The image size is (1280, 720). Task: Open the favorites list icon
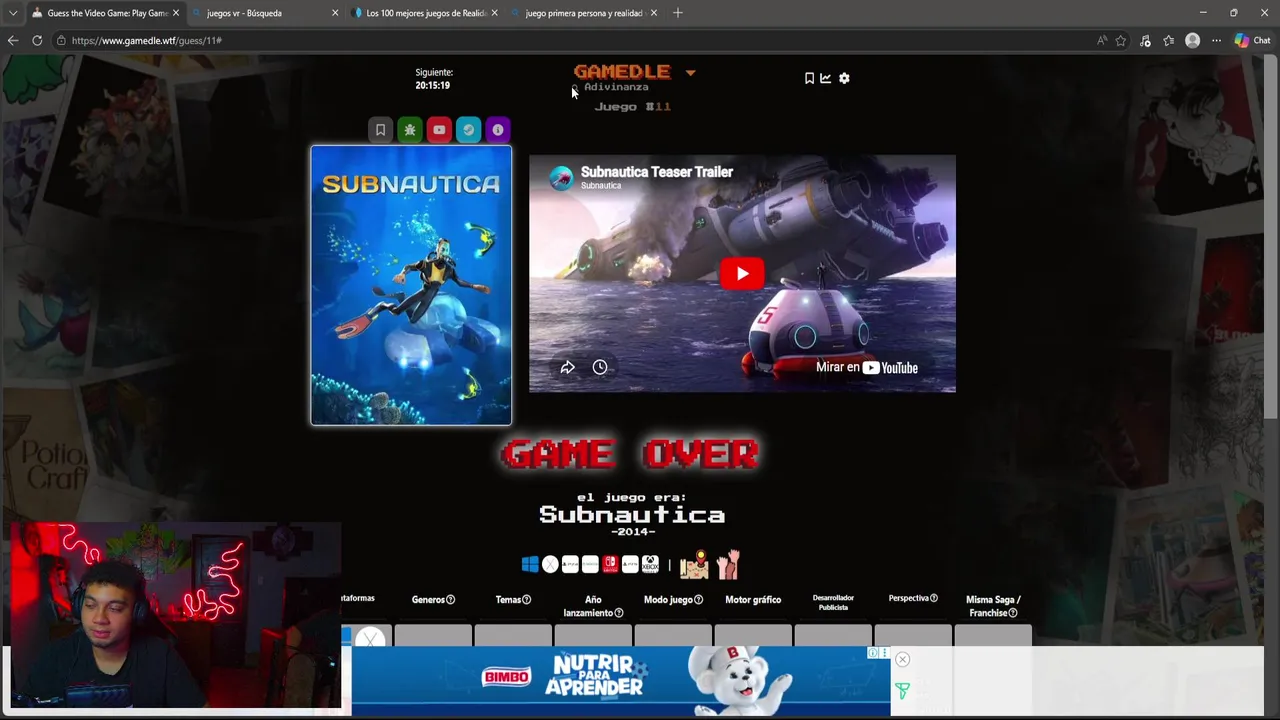coord(1169,40)
